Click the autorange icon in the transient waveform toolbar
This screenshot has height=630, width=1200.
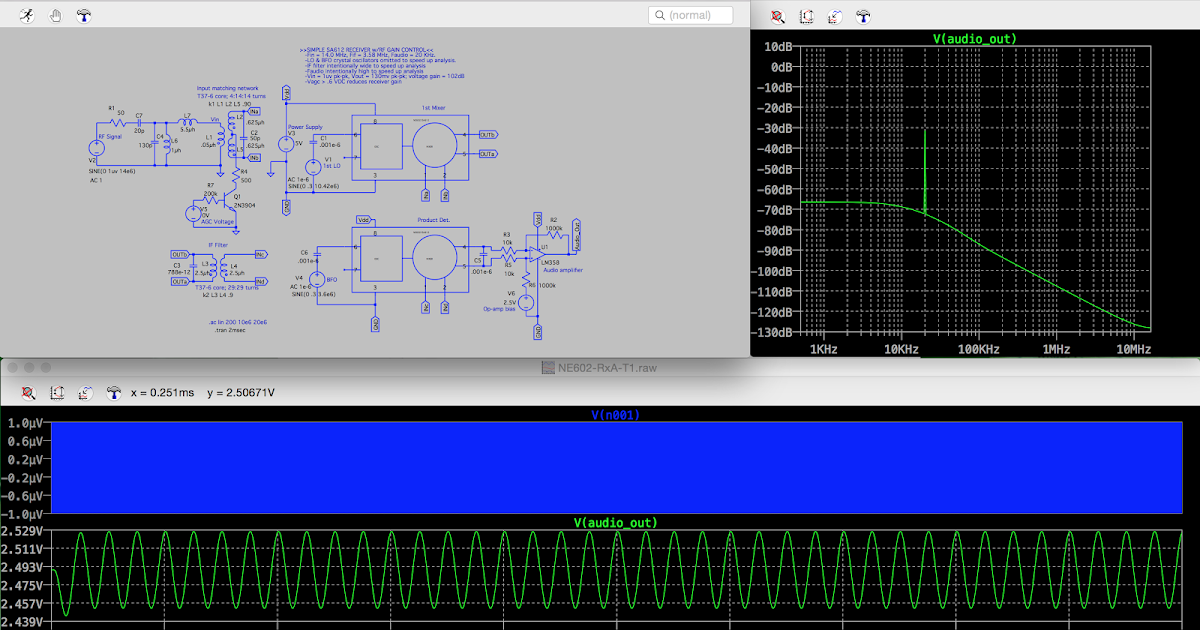(x=56, y=394)
